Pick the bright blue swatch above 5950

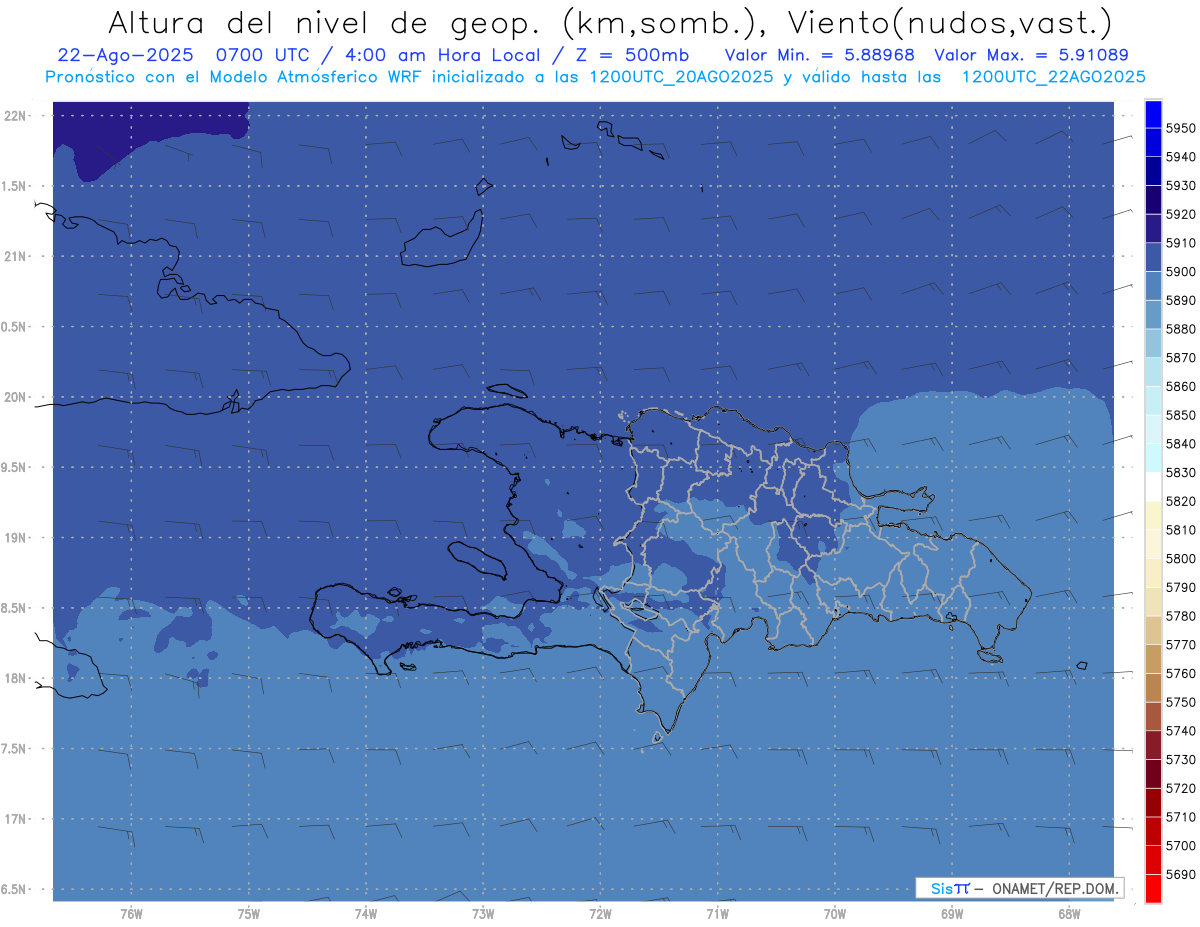click(x=1153, y=114)
